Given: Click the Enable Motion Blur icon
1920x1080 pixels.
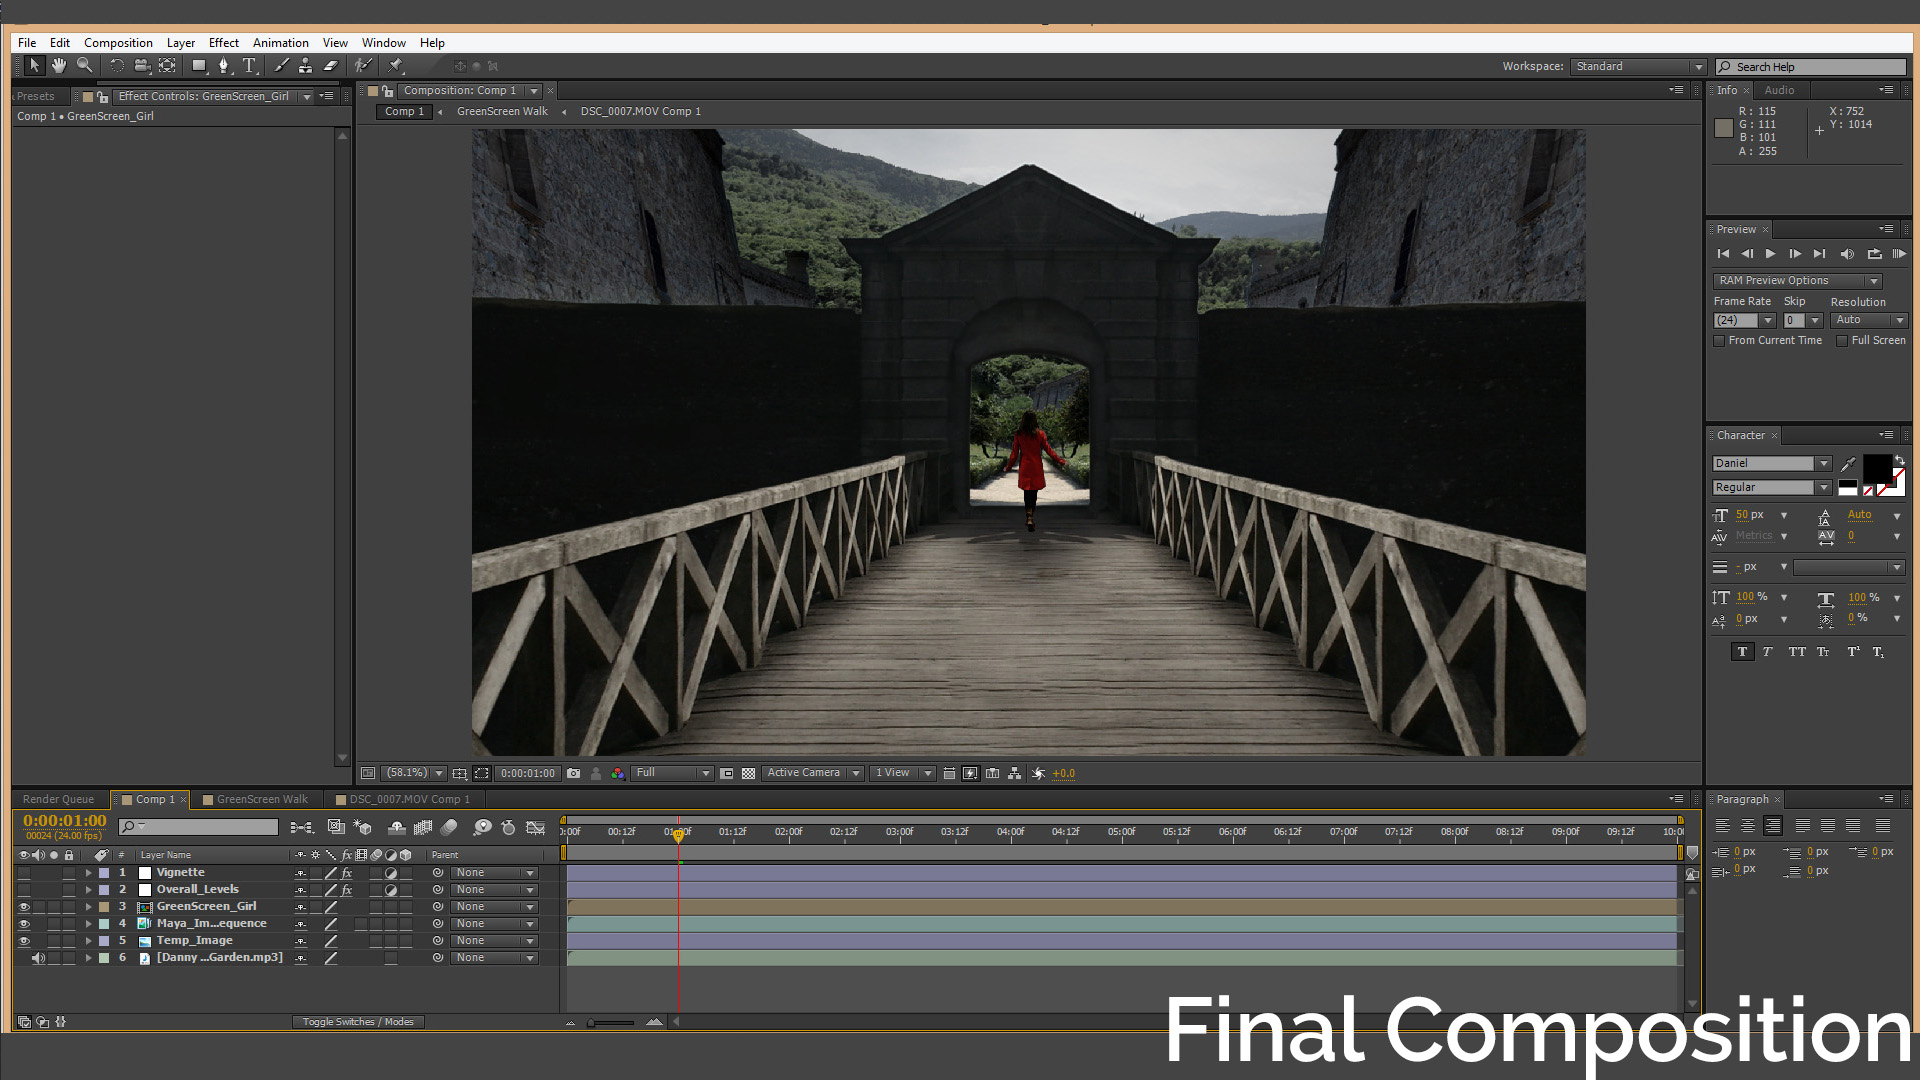Looking at the screenshot, I should coord(450,827).
